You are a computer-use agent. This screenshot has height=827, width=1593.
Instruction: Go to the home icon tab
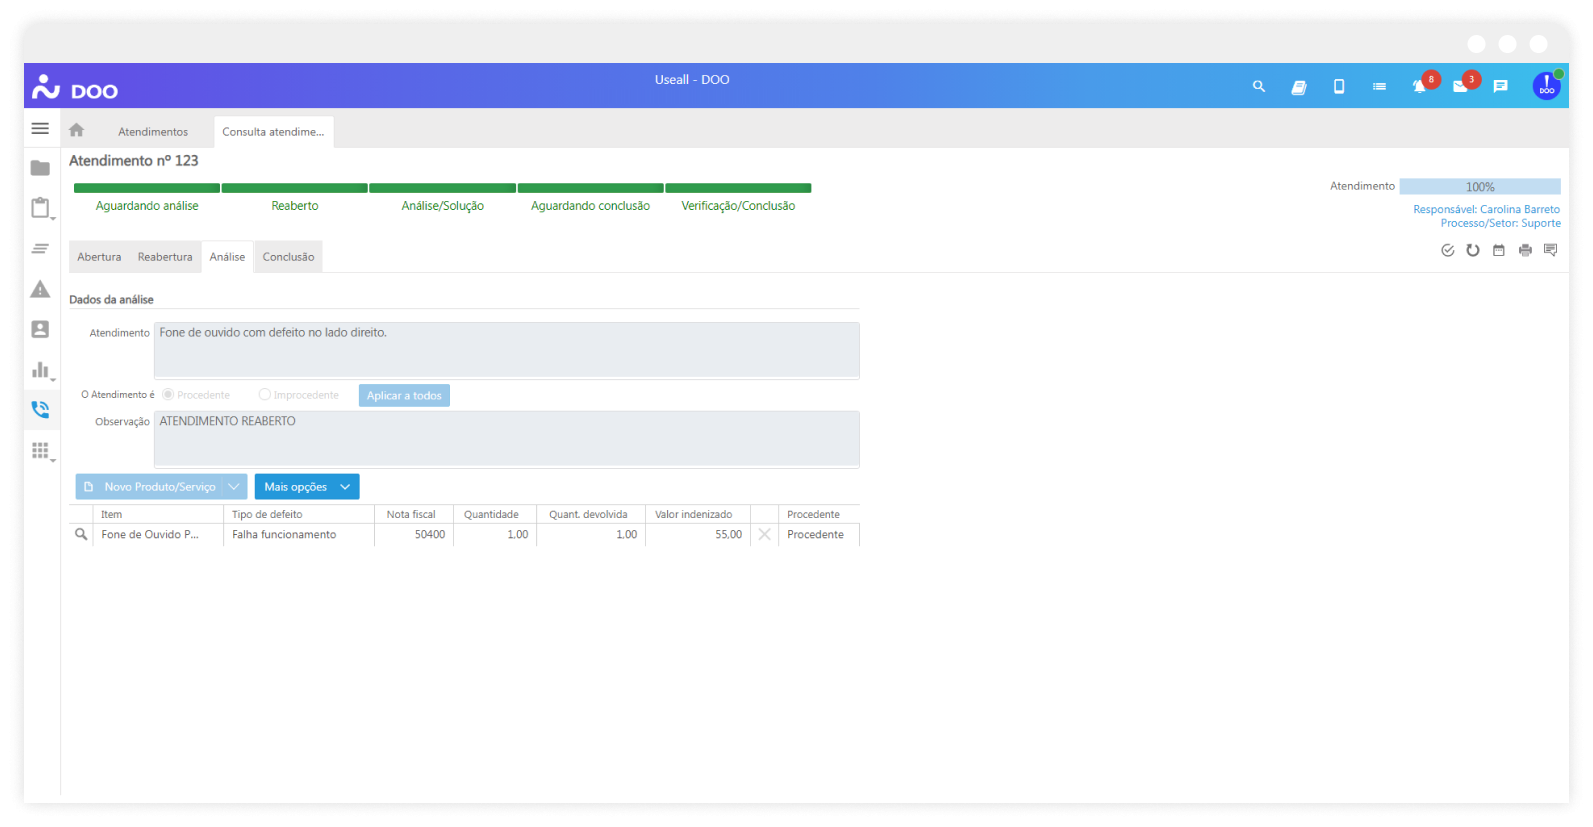click(77, 130)
